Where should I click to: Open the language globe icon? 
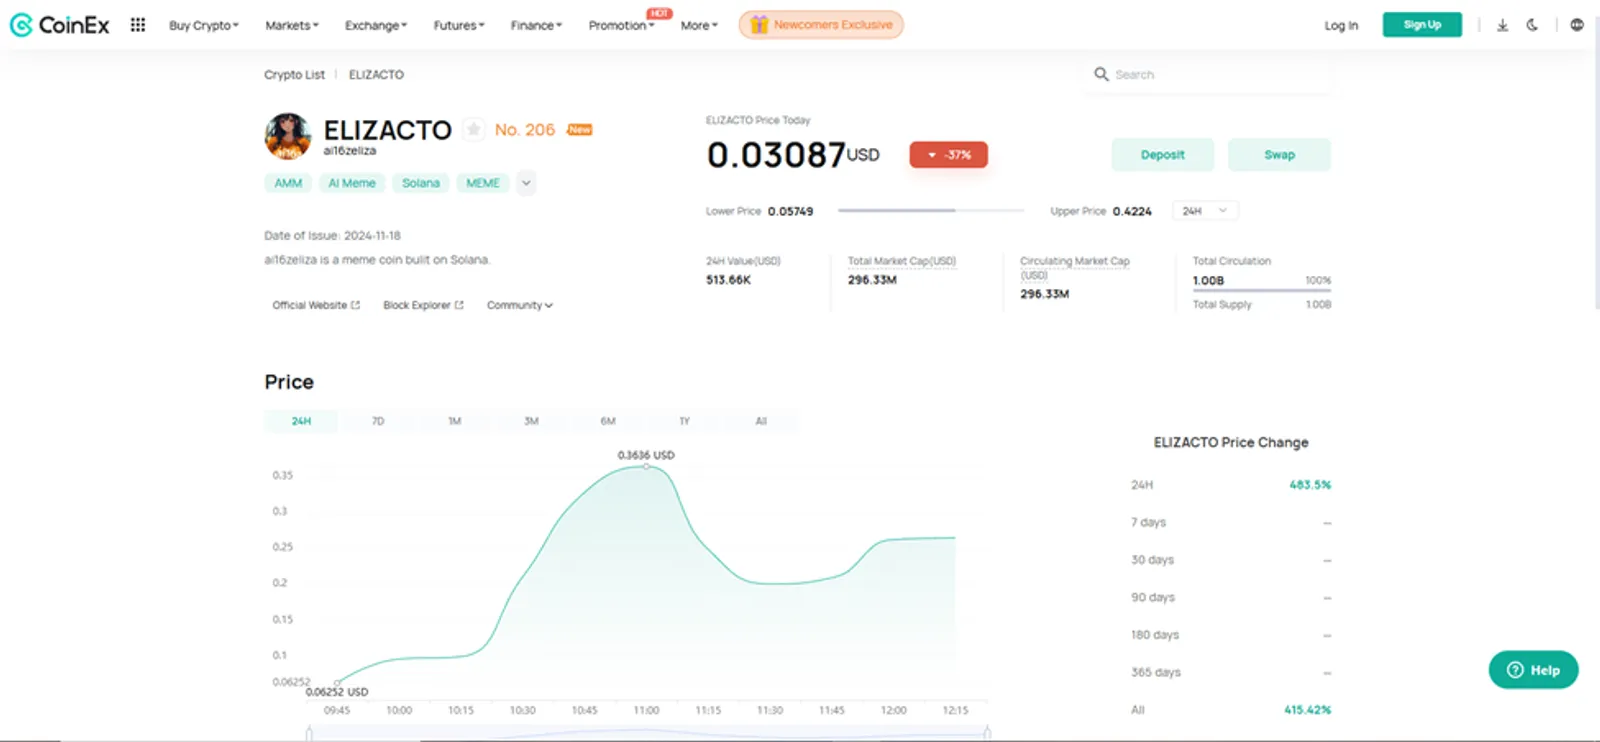[1577, 25]
